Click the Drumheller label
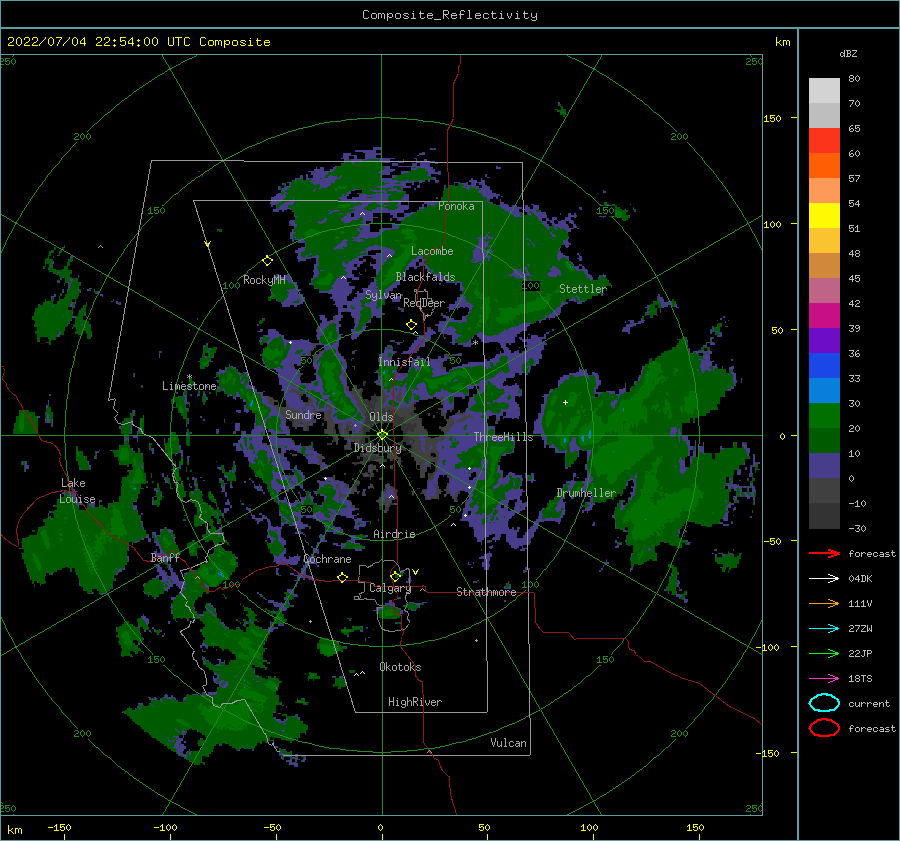Image resolution: width=900 pixels, height=841 pixels. pos(586,493)
